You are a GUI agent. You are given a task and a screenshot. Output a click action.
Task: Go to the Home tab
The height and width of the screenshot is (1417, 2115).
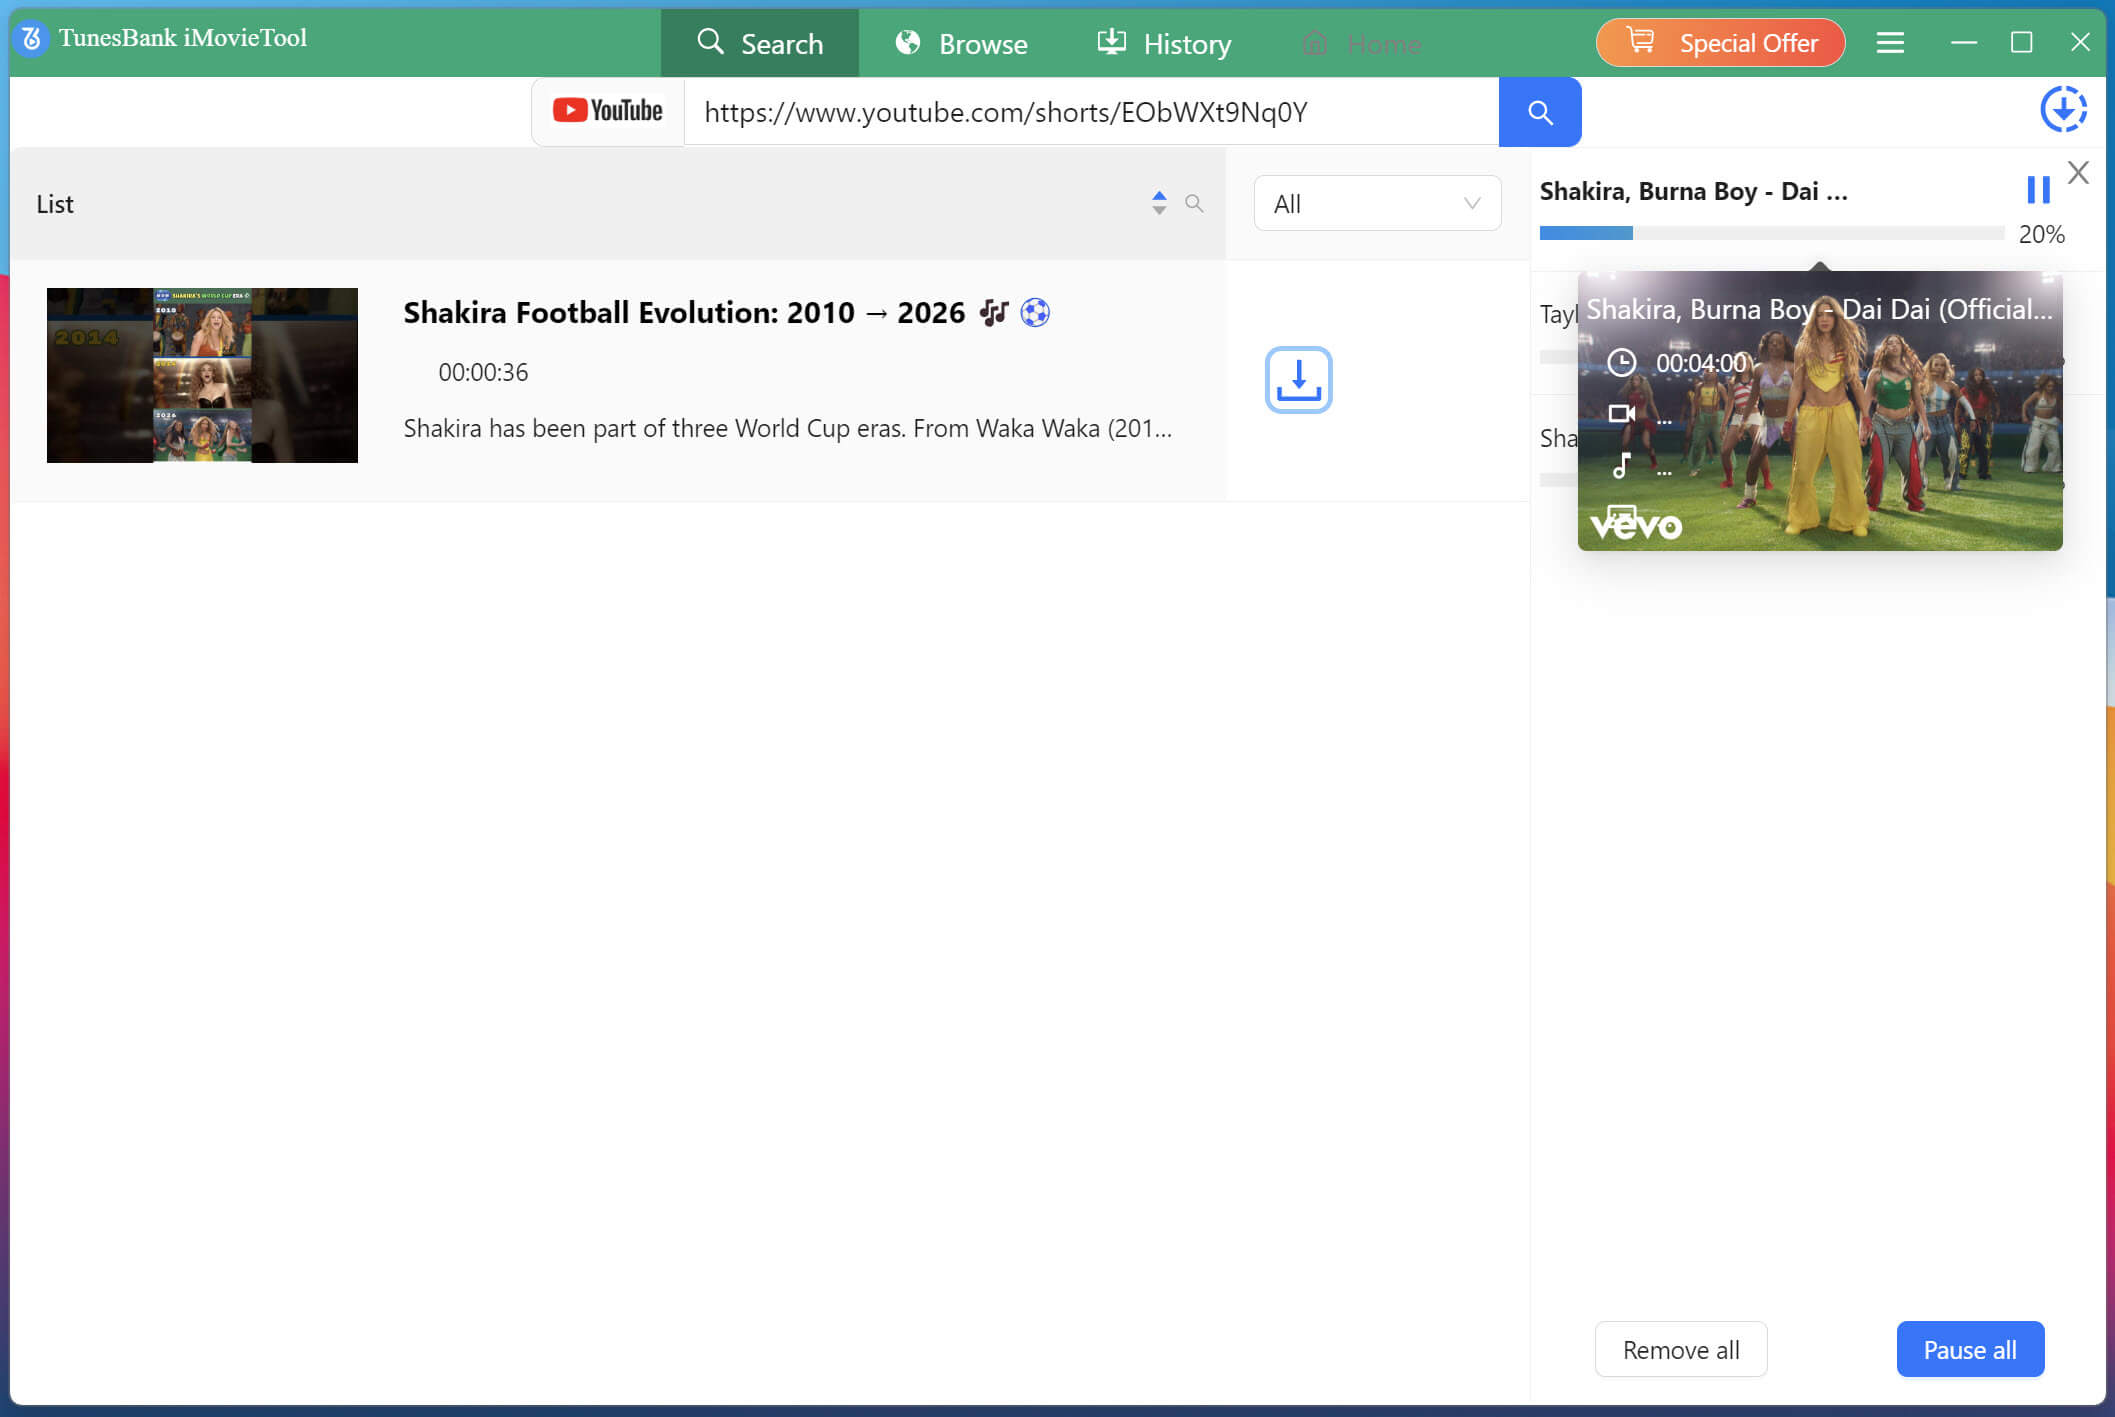click(1362, 43)
